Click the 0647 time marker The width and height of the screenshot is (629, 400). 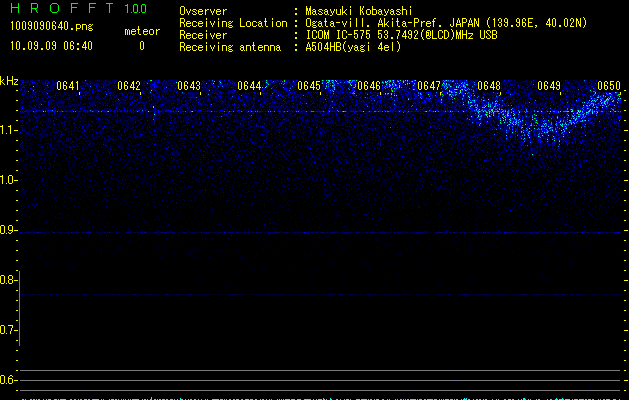click(x=429, y=86)
